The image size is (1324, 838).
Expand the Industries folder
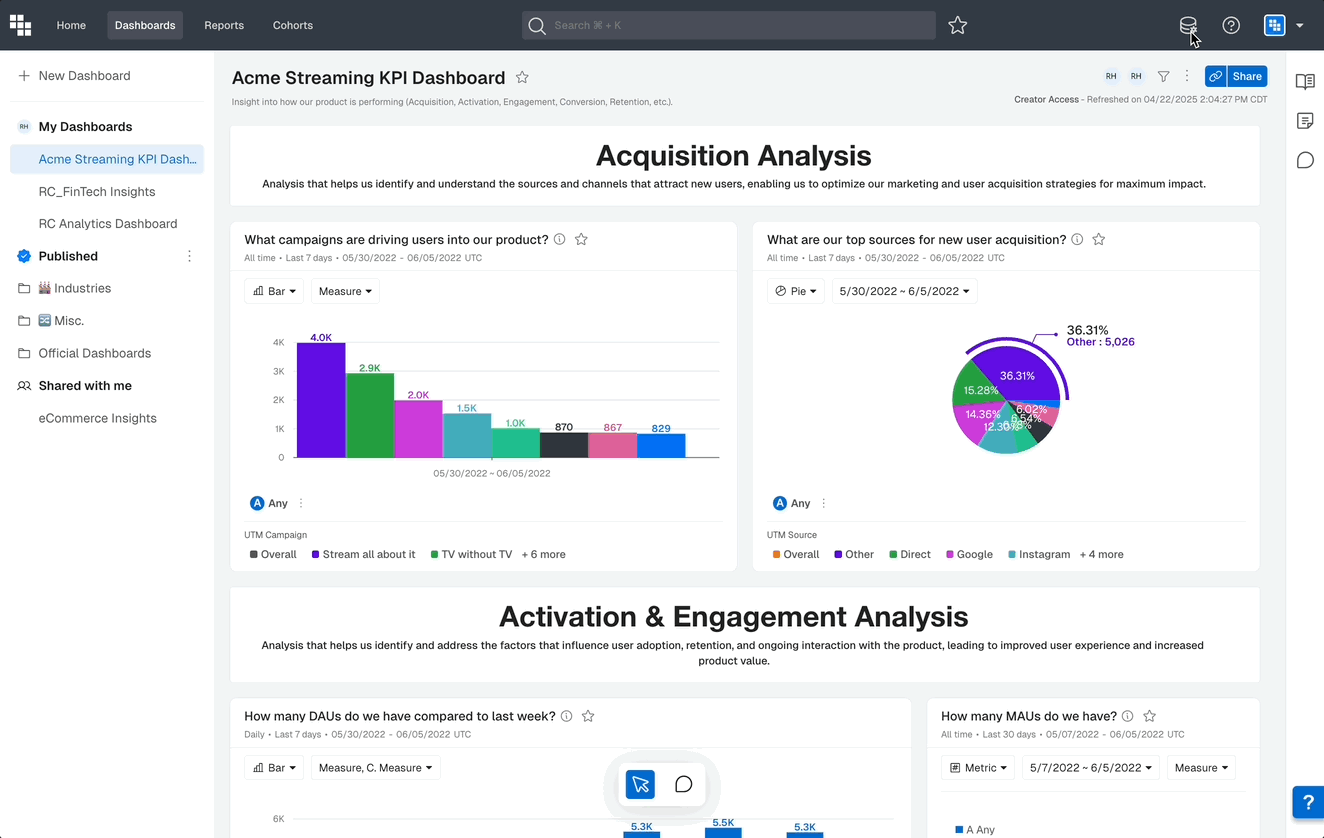click(74, 288)
